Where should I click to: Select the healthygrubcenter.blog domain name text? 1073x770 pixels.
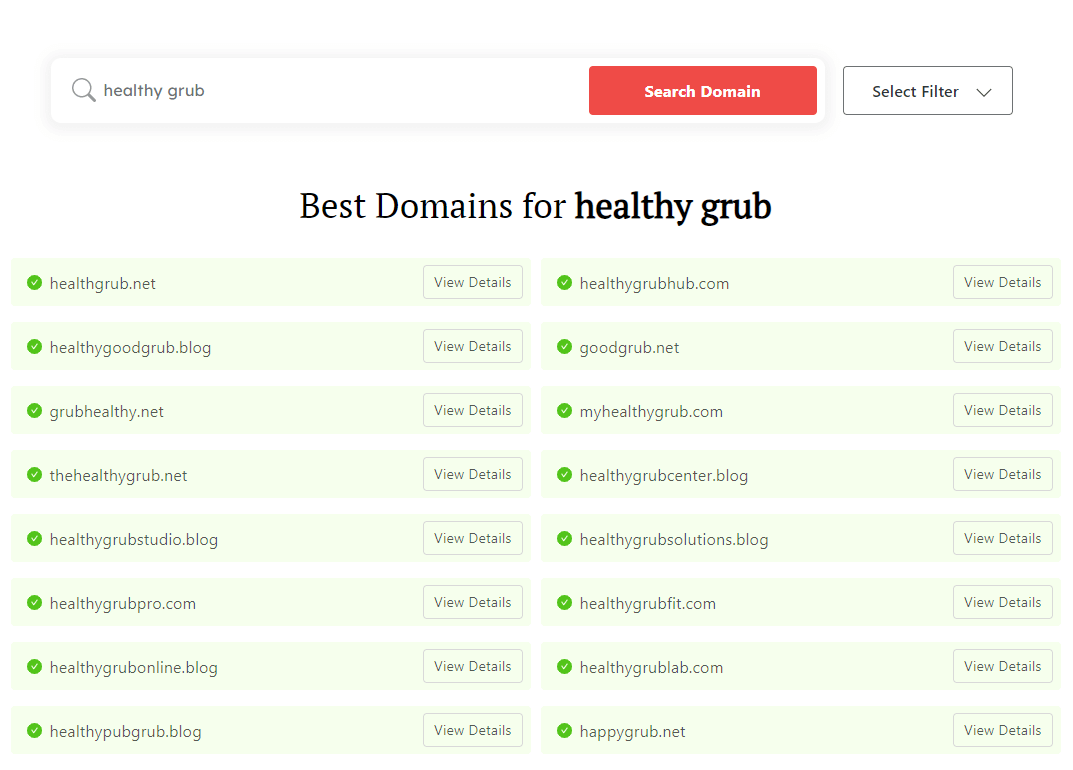tap(664, 476)
